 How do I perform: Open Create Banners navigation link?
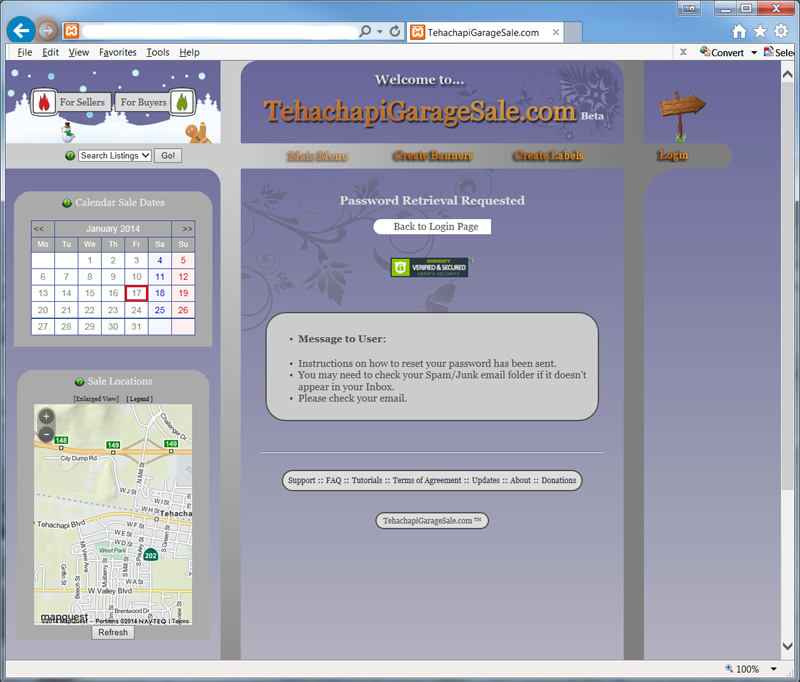tap(434, 155)
